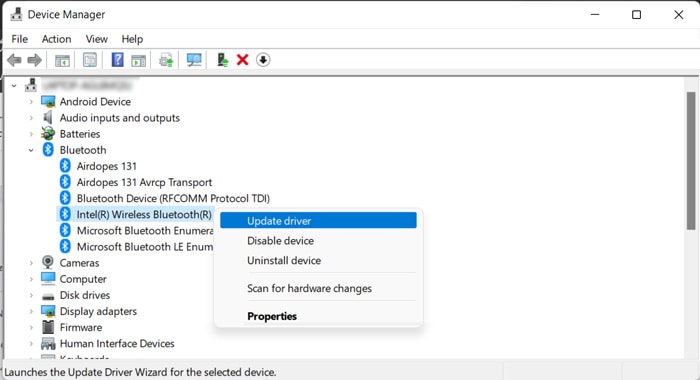700x380 pixels.
Task: Toggle the action pane toolbar icon
Action: (x=138, y=60)
